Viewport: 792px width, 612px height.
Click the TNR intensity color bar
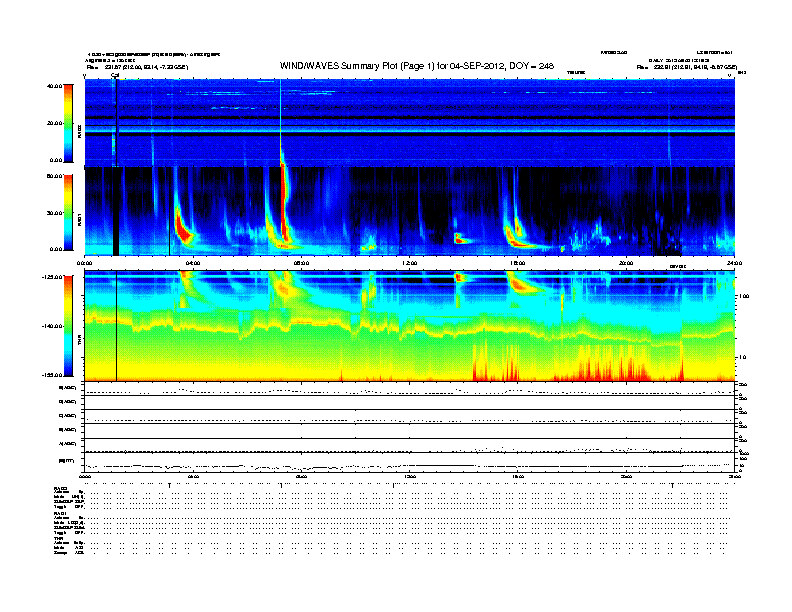(x=68, y=326)
